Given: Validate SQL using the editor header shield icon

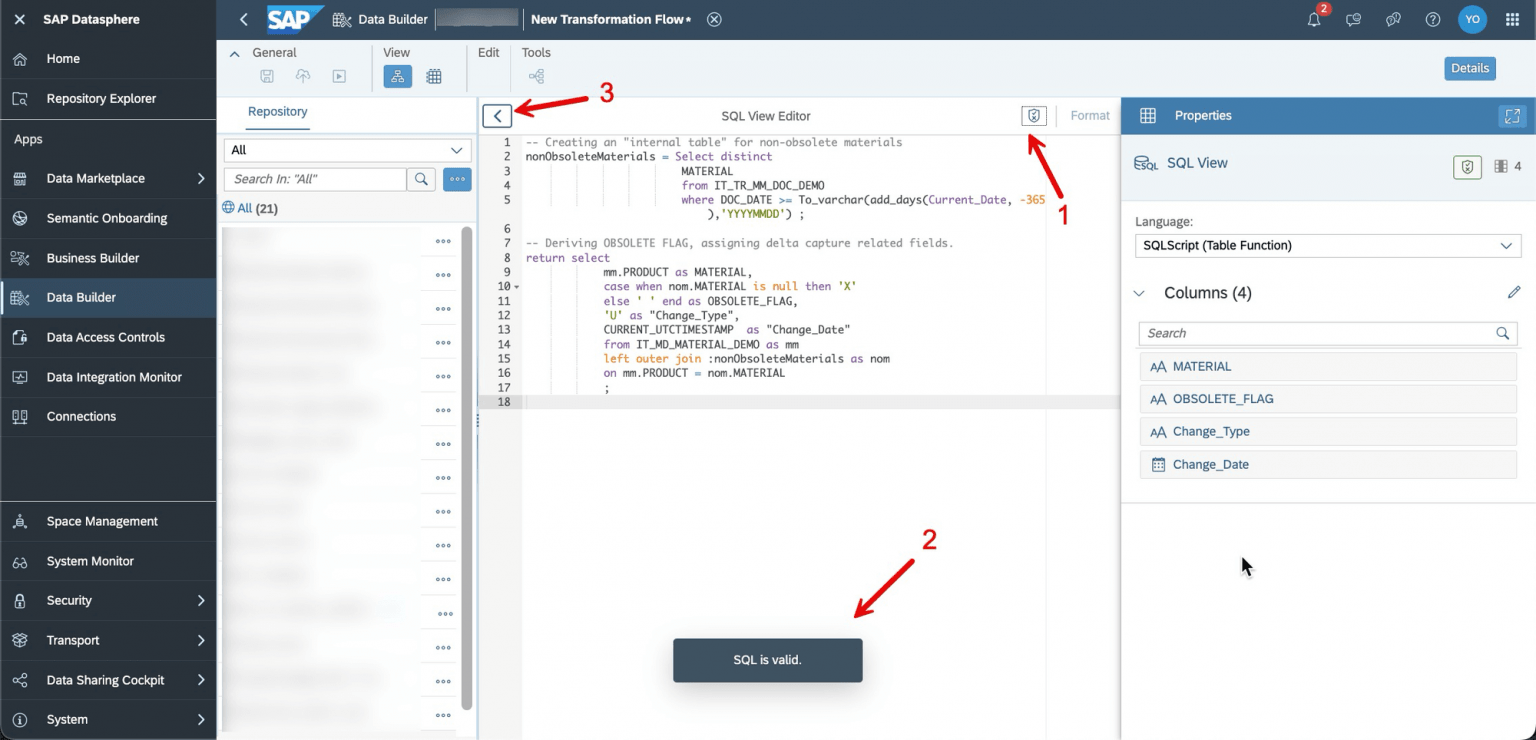Looking at the screenshot, I should pos(1034,116).
